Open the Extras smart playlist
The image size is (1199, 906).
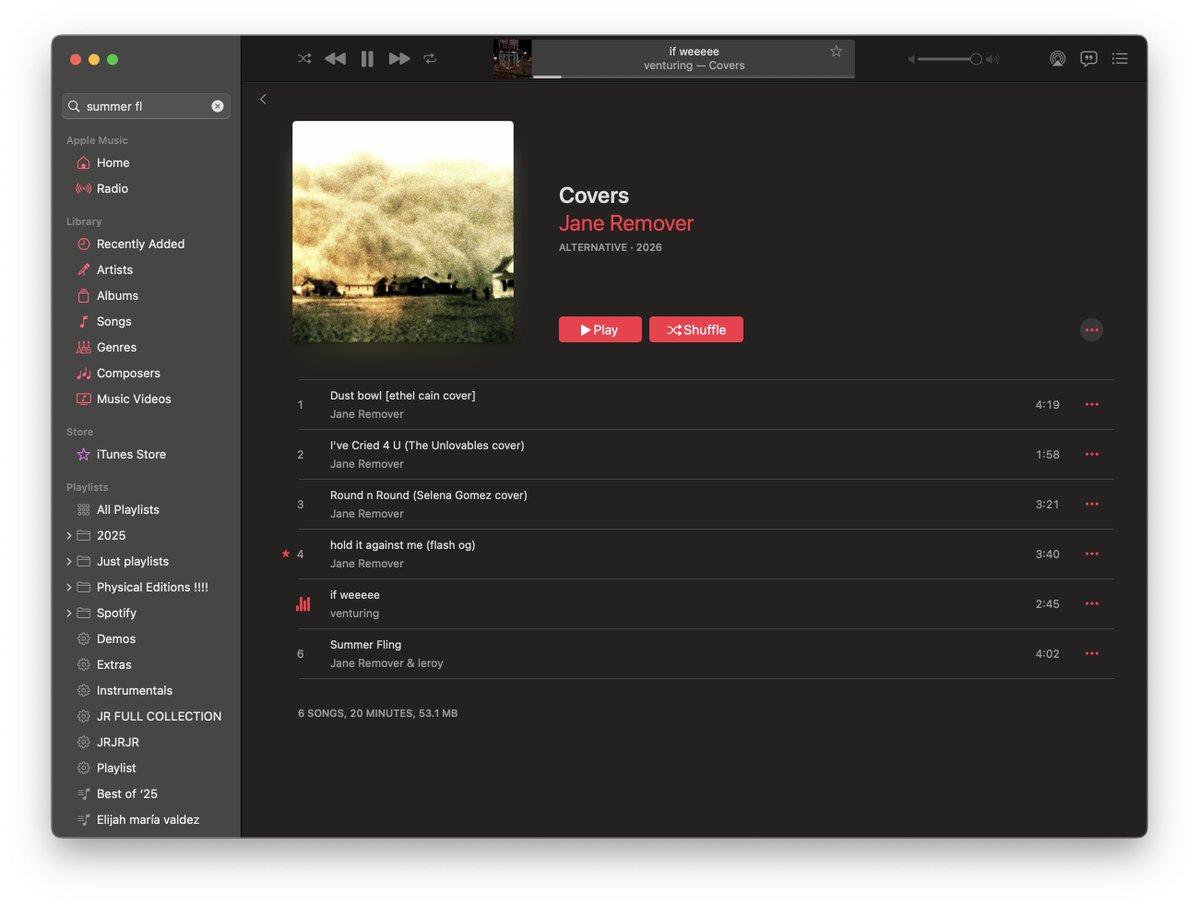coord(114,665)
